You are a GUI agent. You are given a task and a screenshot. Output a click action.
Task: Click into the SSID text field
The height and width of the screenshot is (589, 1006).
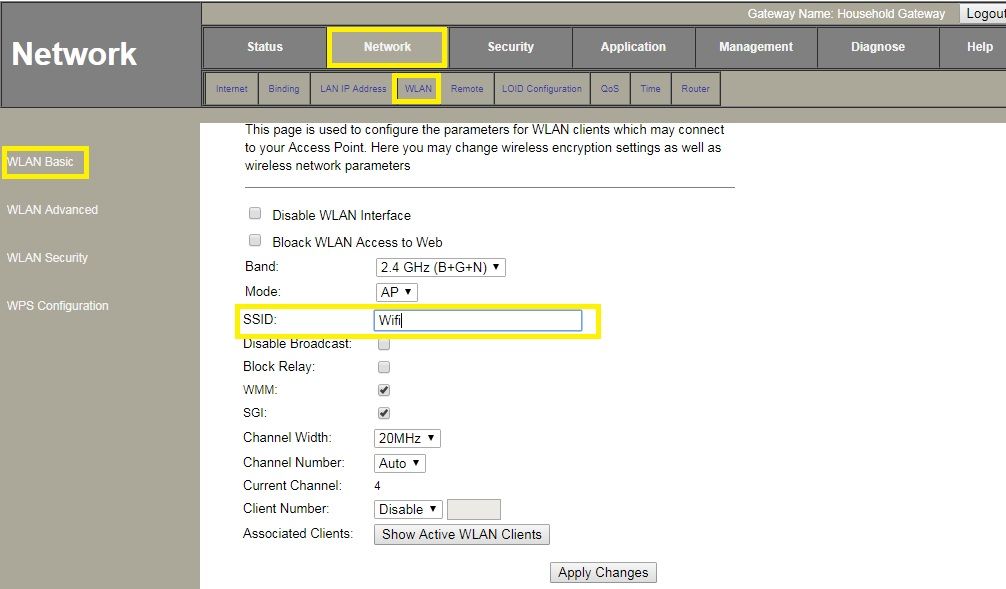click(x=478, y=321)
